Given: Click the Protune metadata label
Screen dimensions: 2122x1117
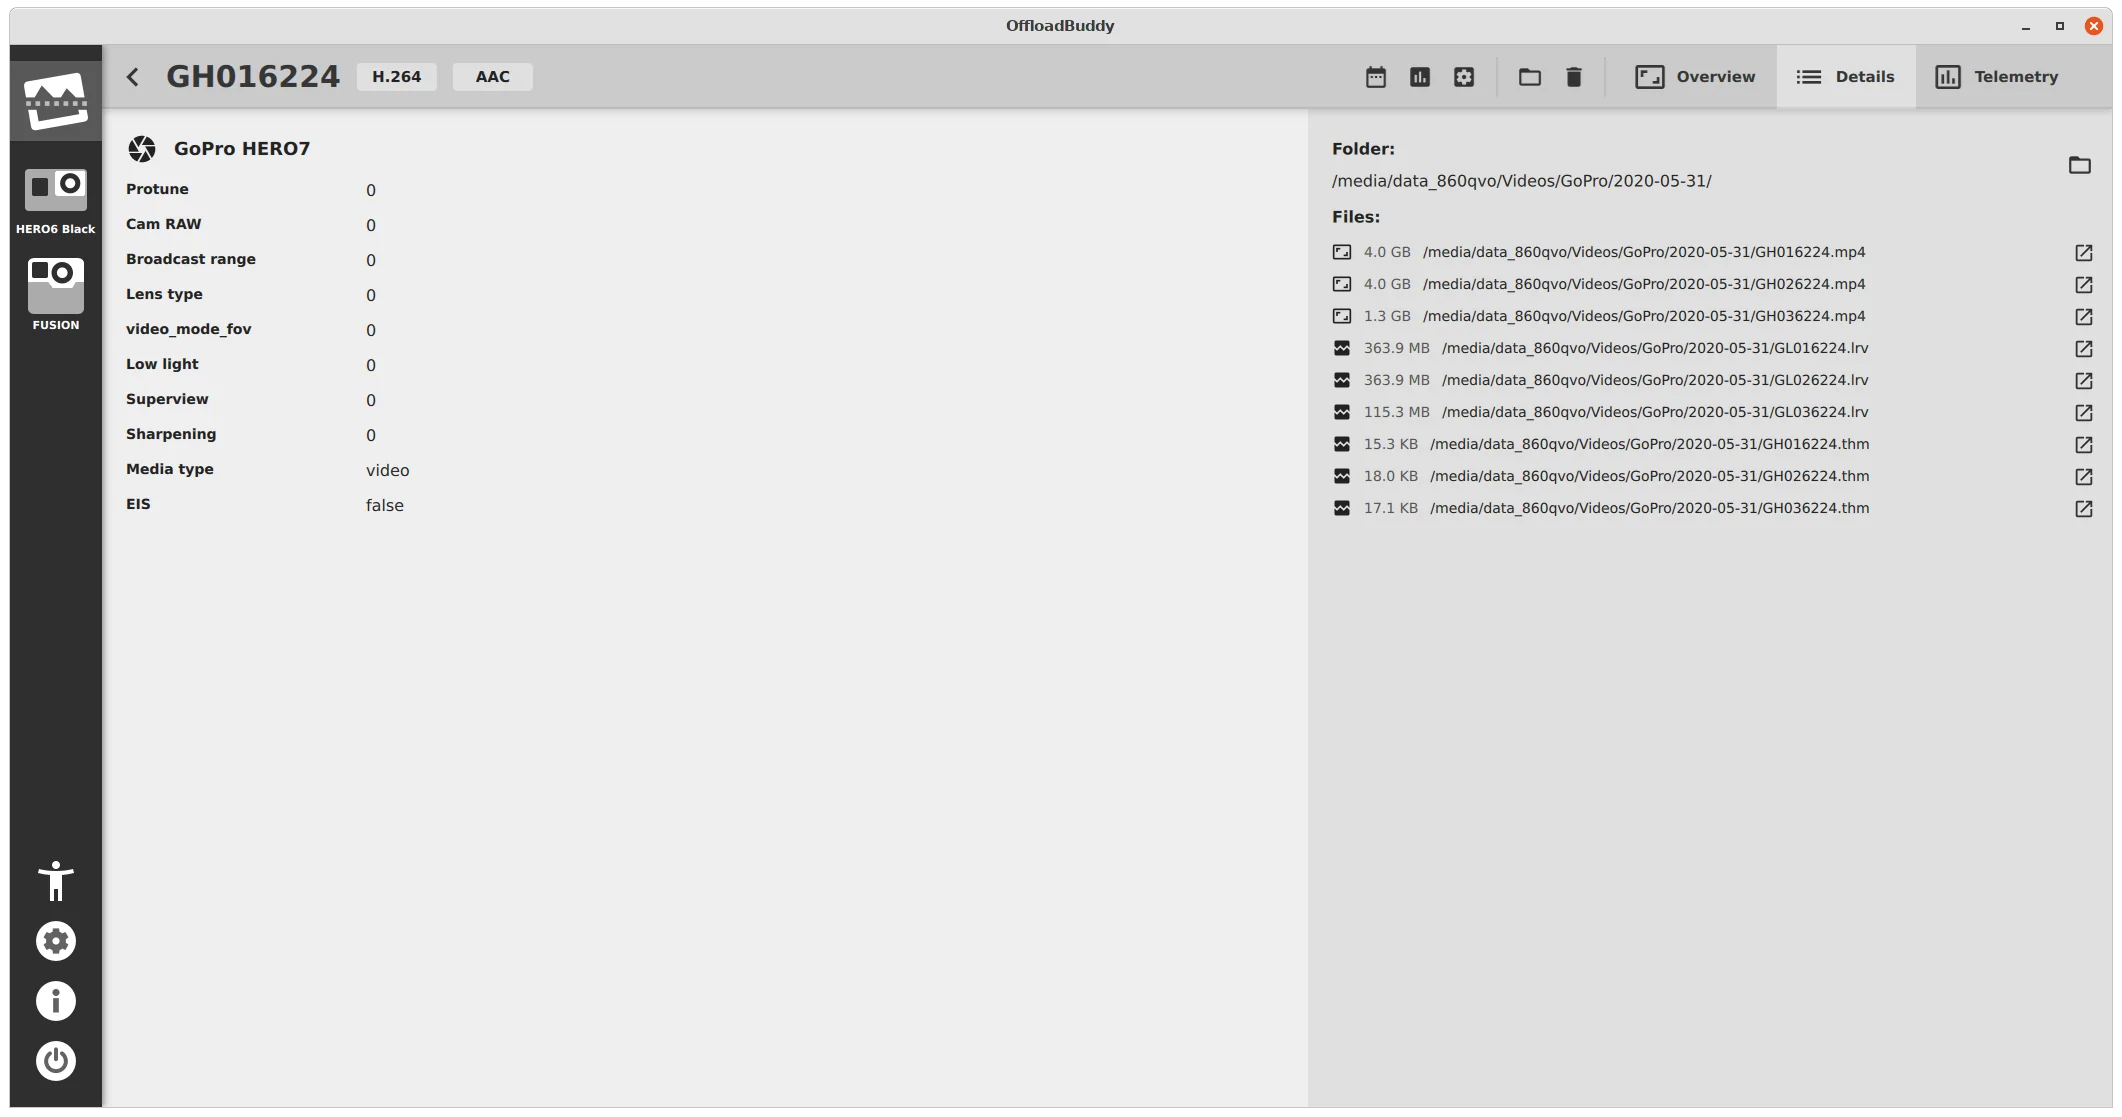Looking at the screenshot, I should click(157, 189).
